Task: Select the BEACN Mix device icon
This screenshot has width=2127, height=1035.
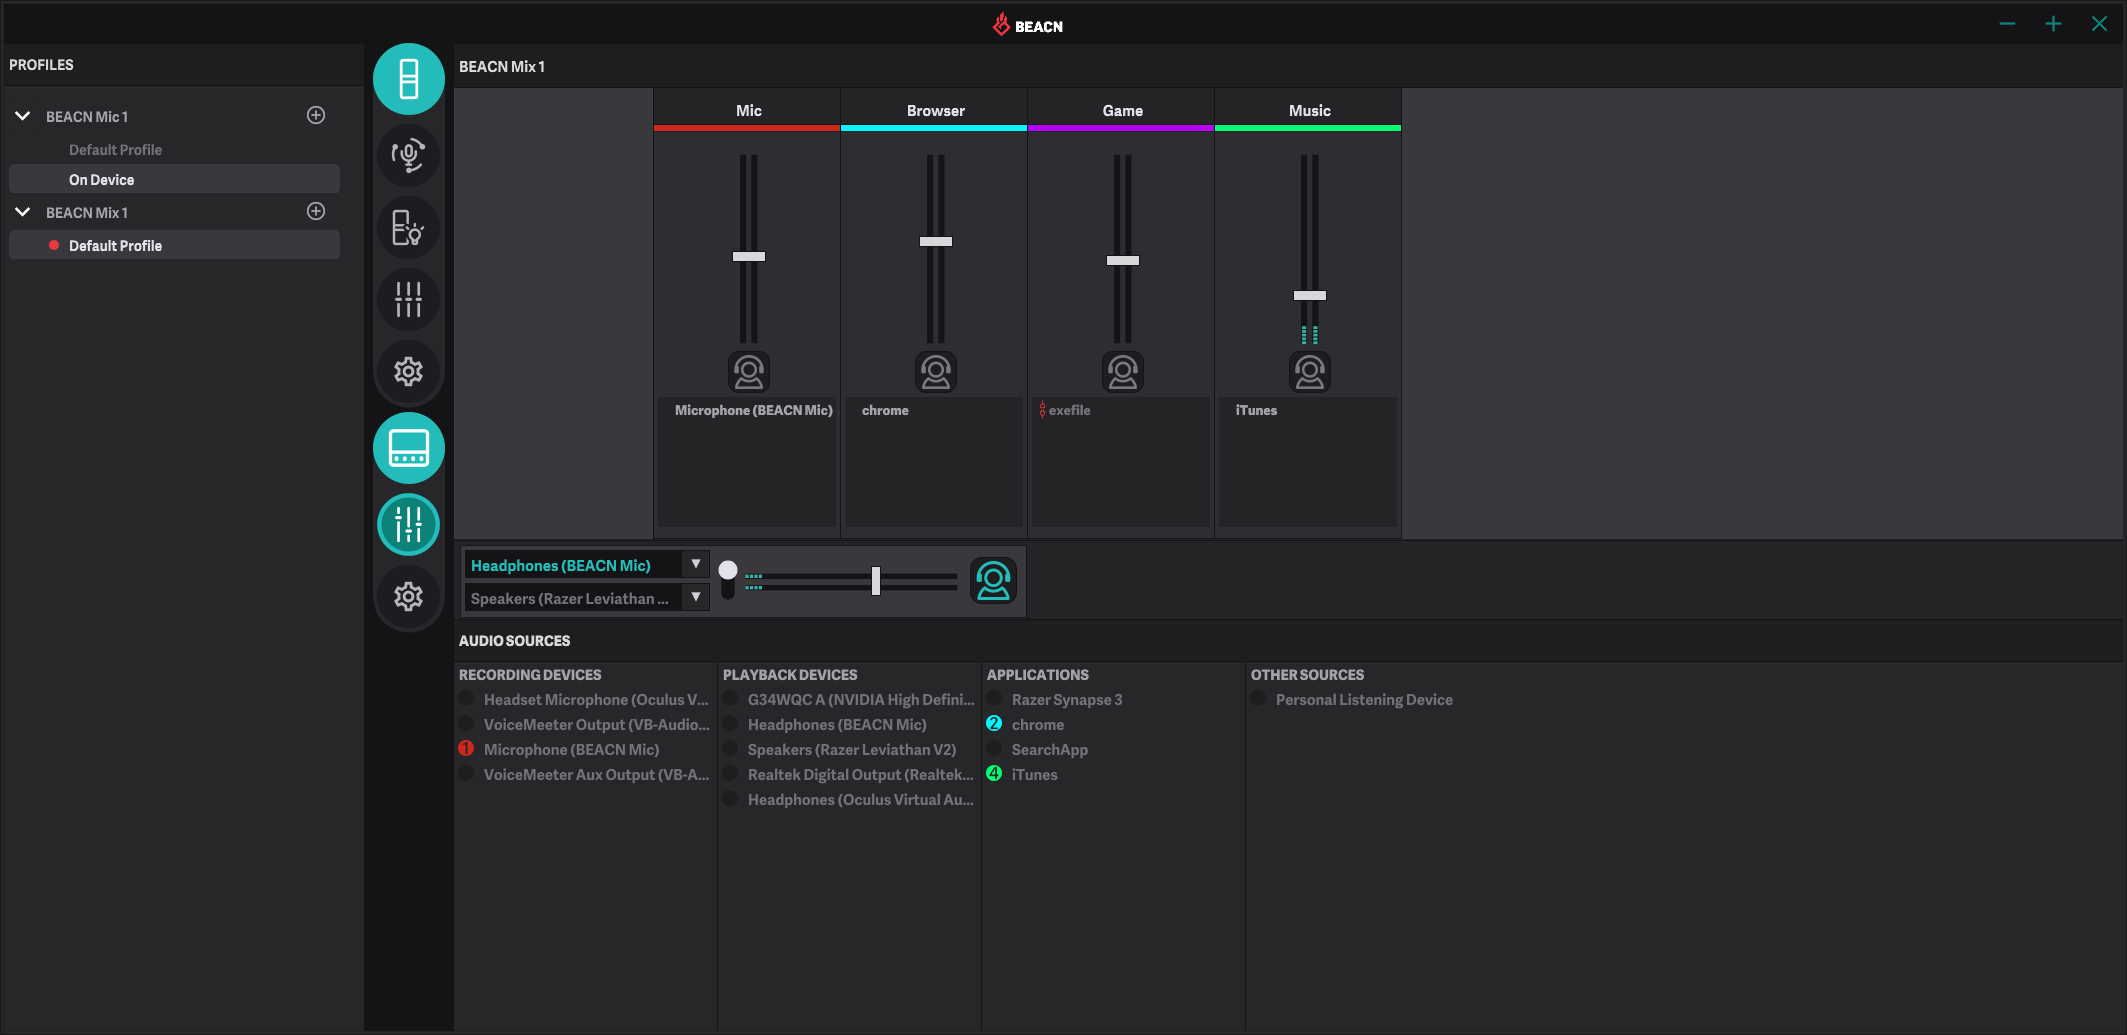Action: coord(409,448)
